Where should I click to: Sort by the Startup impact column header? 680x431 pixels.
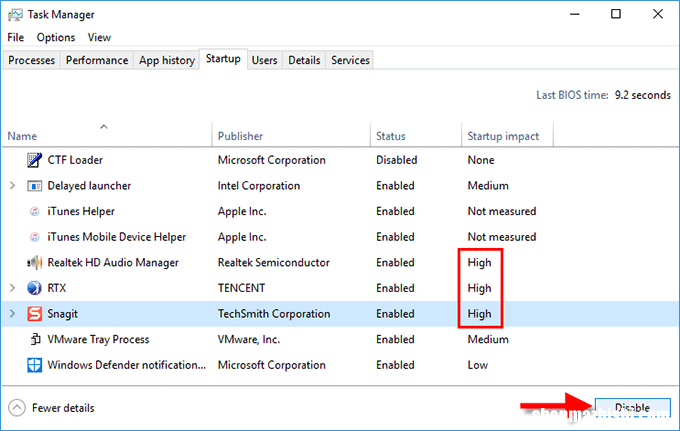click(x=507, y=136)
